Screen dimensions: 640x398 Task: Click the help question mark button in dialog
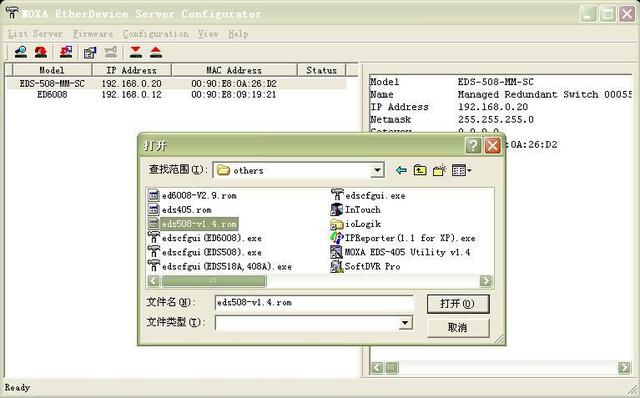click(473, 145)
